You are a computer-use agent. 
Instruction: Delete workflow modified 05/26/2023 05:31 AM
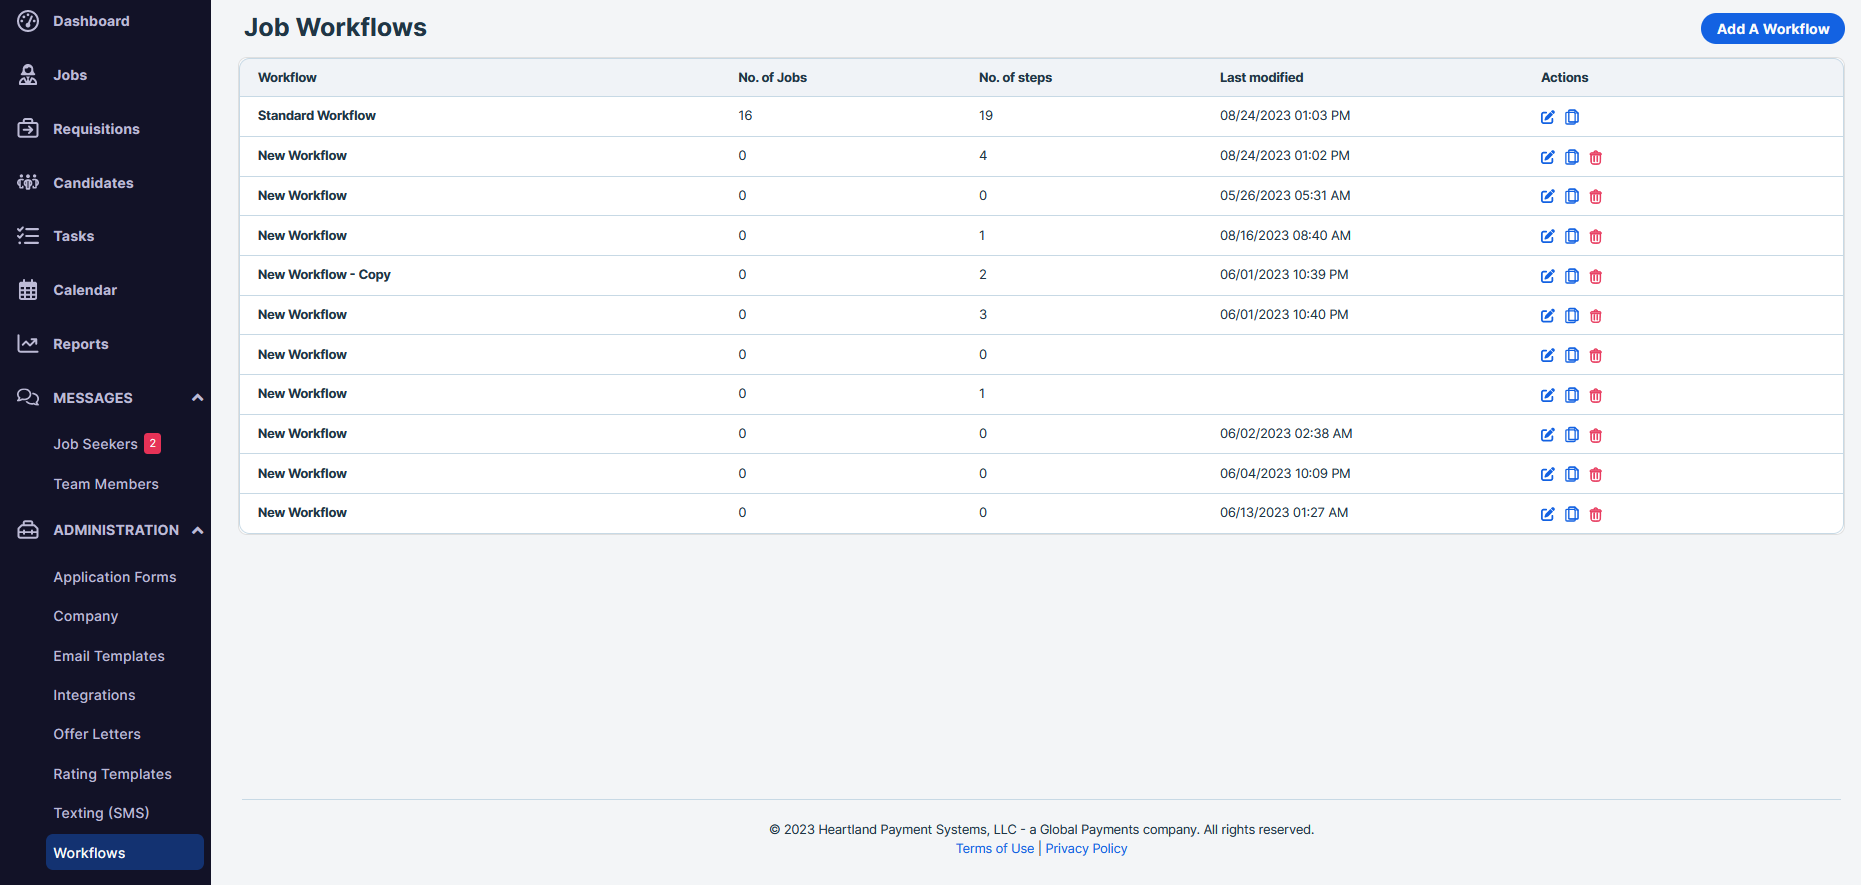coord(1596,196)
